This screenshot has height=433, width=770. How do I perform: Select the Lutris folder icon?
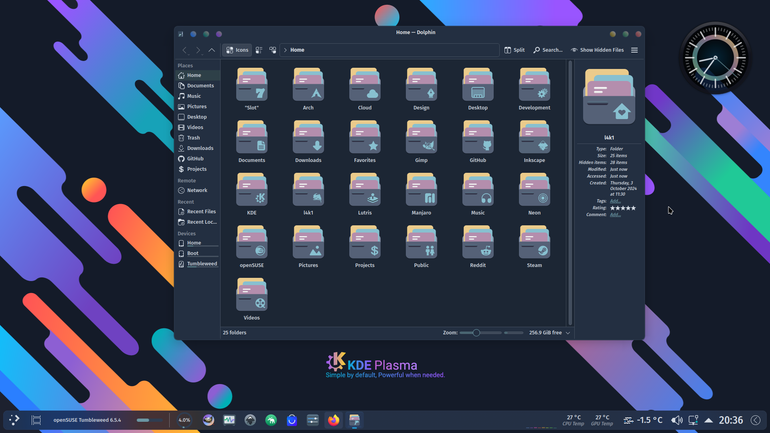(364, 190)
